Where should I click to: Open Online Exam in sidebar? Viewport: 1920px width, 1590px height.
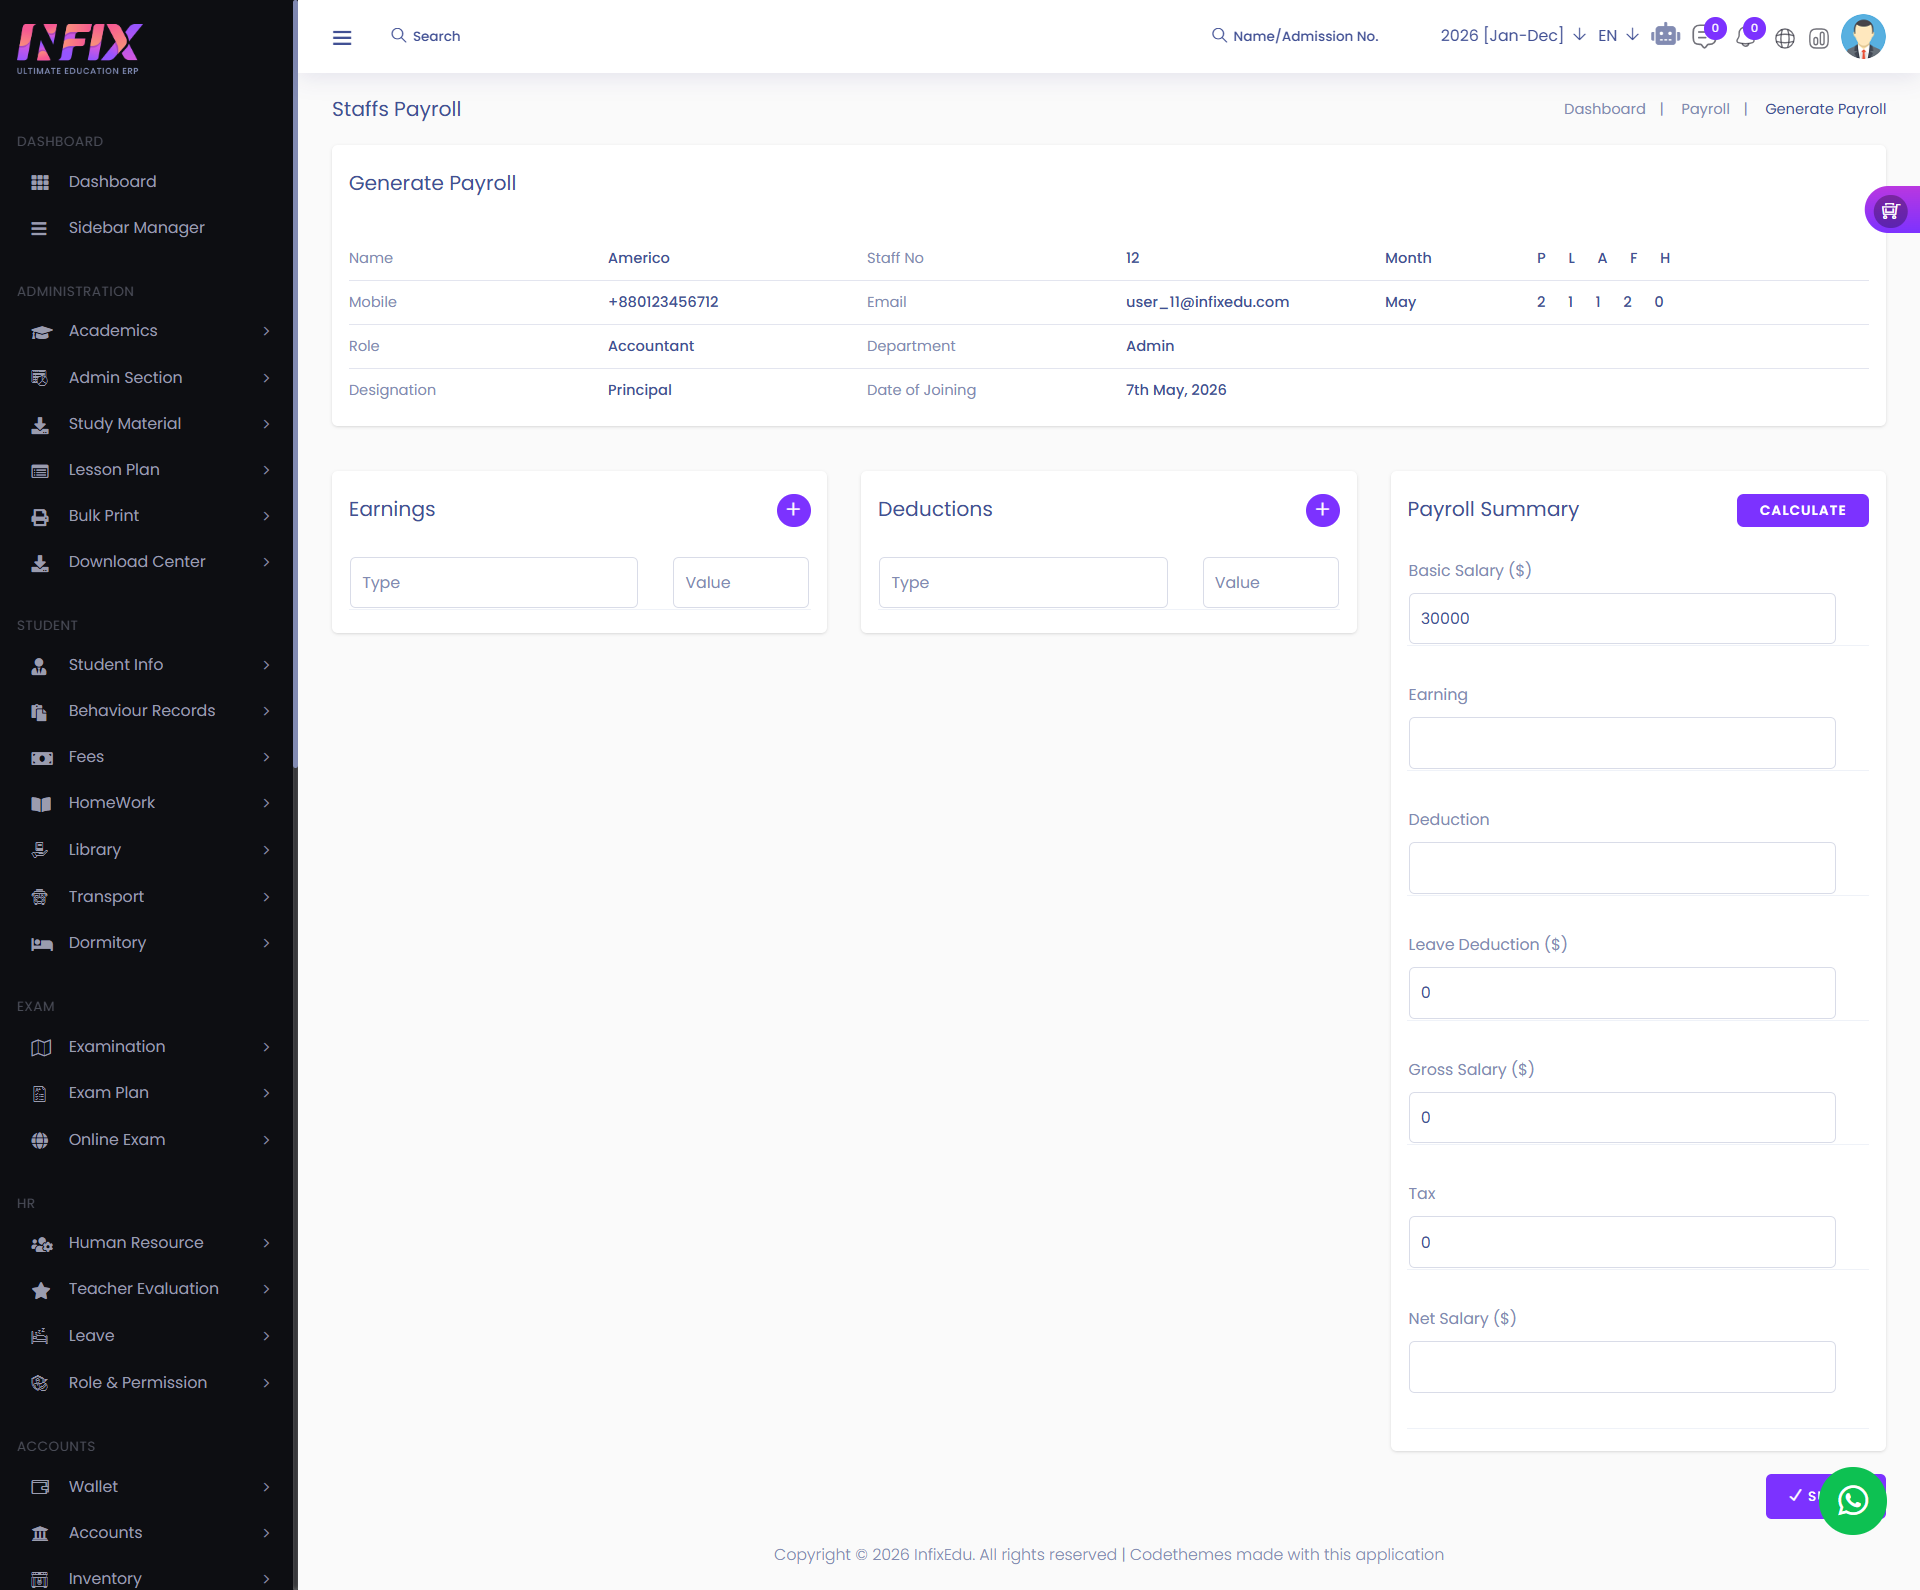[117, 1140]
